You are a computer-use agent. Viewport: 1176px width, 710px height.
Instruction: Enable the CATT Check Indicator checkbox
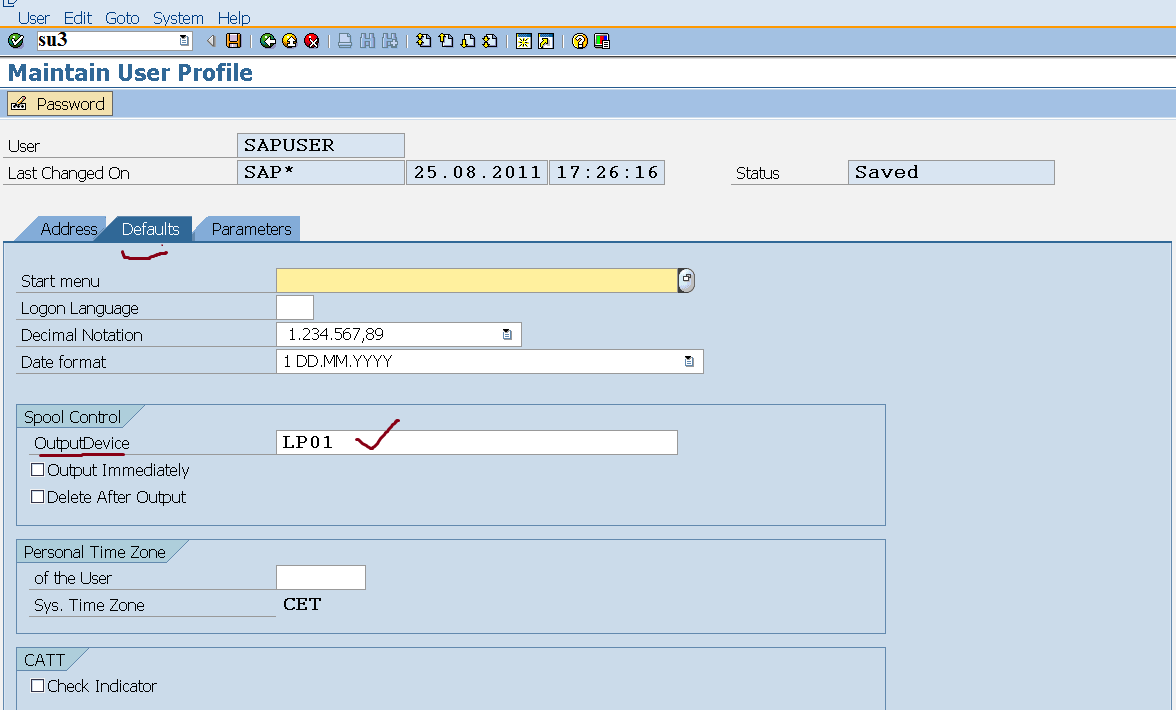37,686
